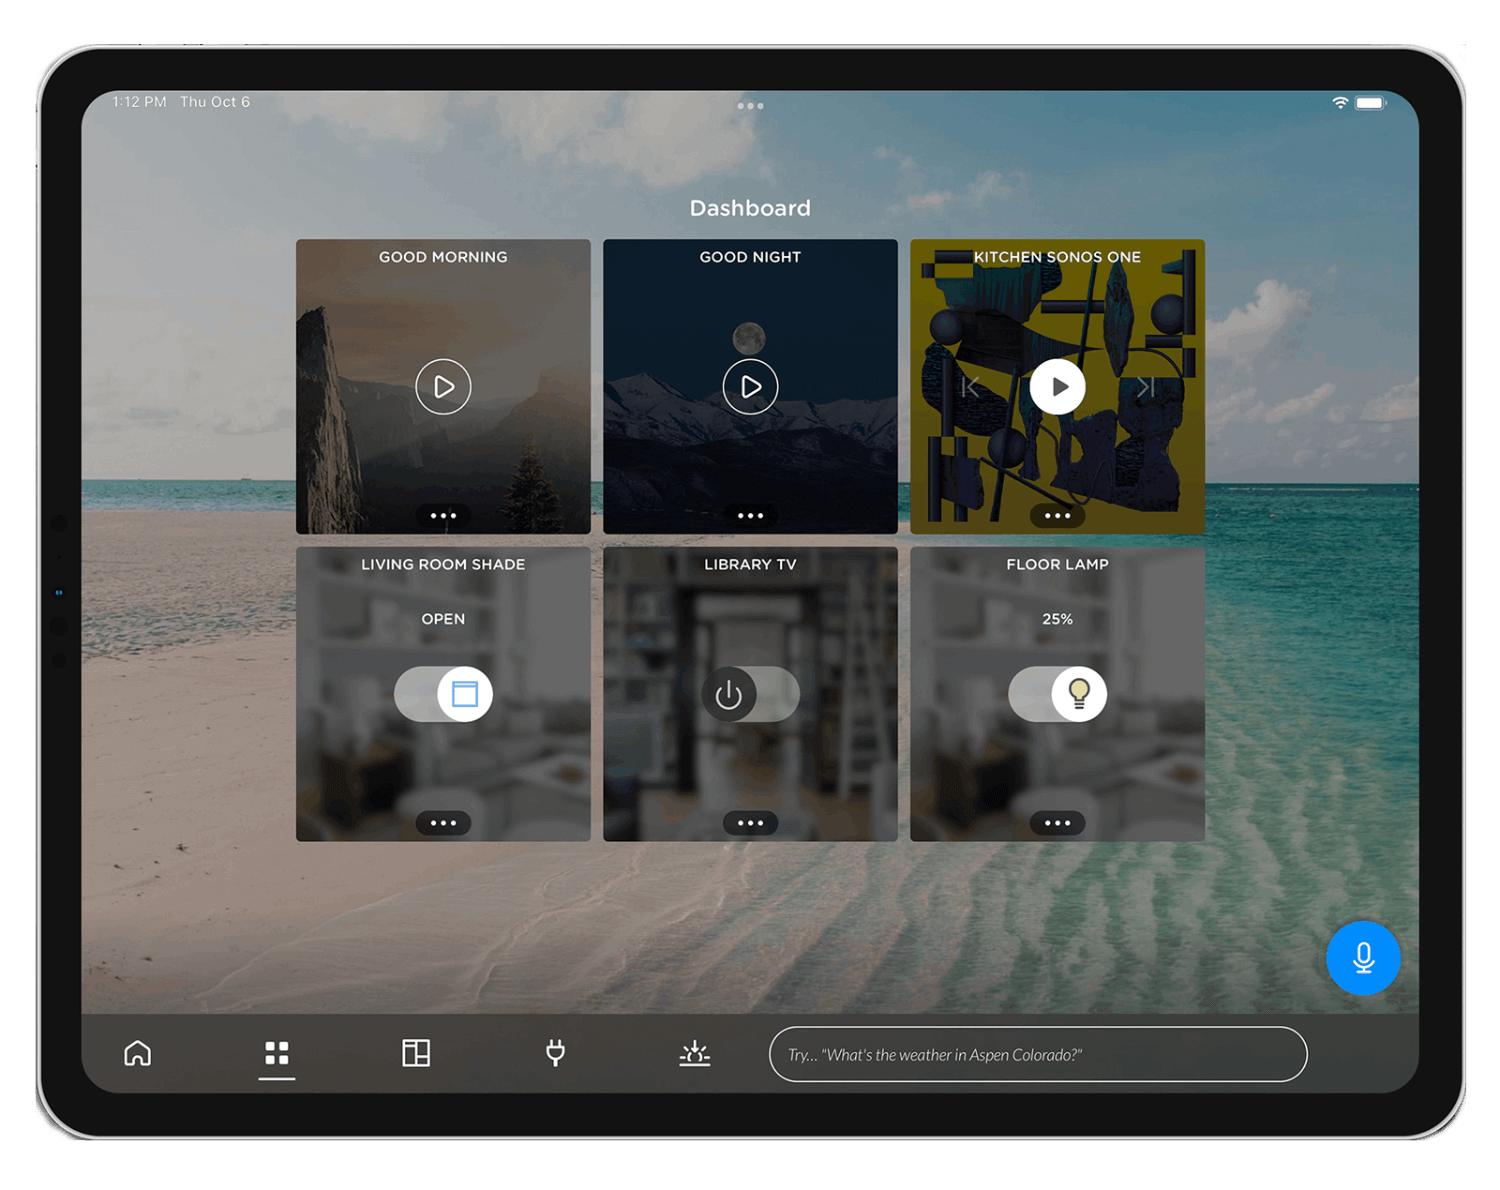
Task: Click the GOOD NIGHT tile title
Action: point(750,257)
